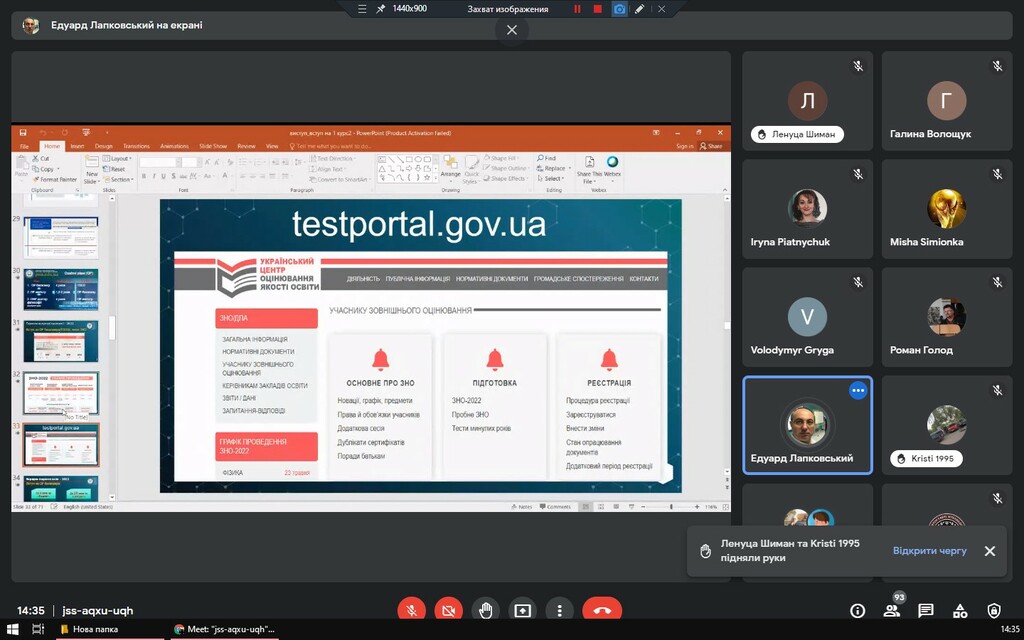Switch to the Design tab in PowerPoint
The image size is (1024, 640).
click(104, 146)
